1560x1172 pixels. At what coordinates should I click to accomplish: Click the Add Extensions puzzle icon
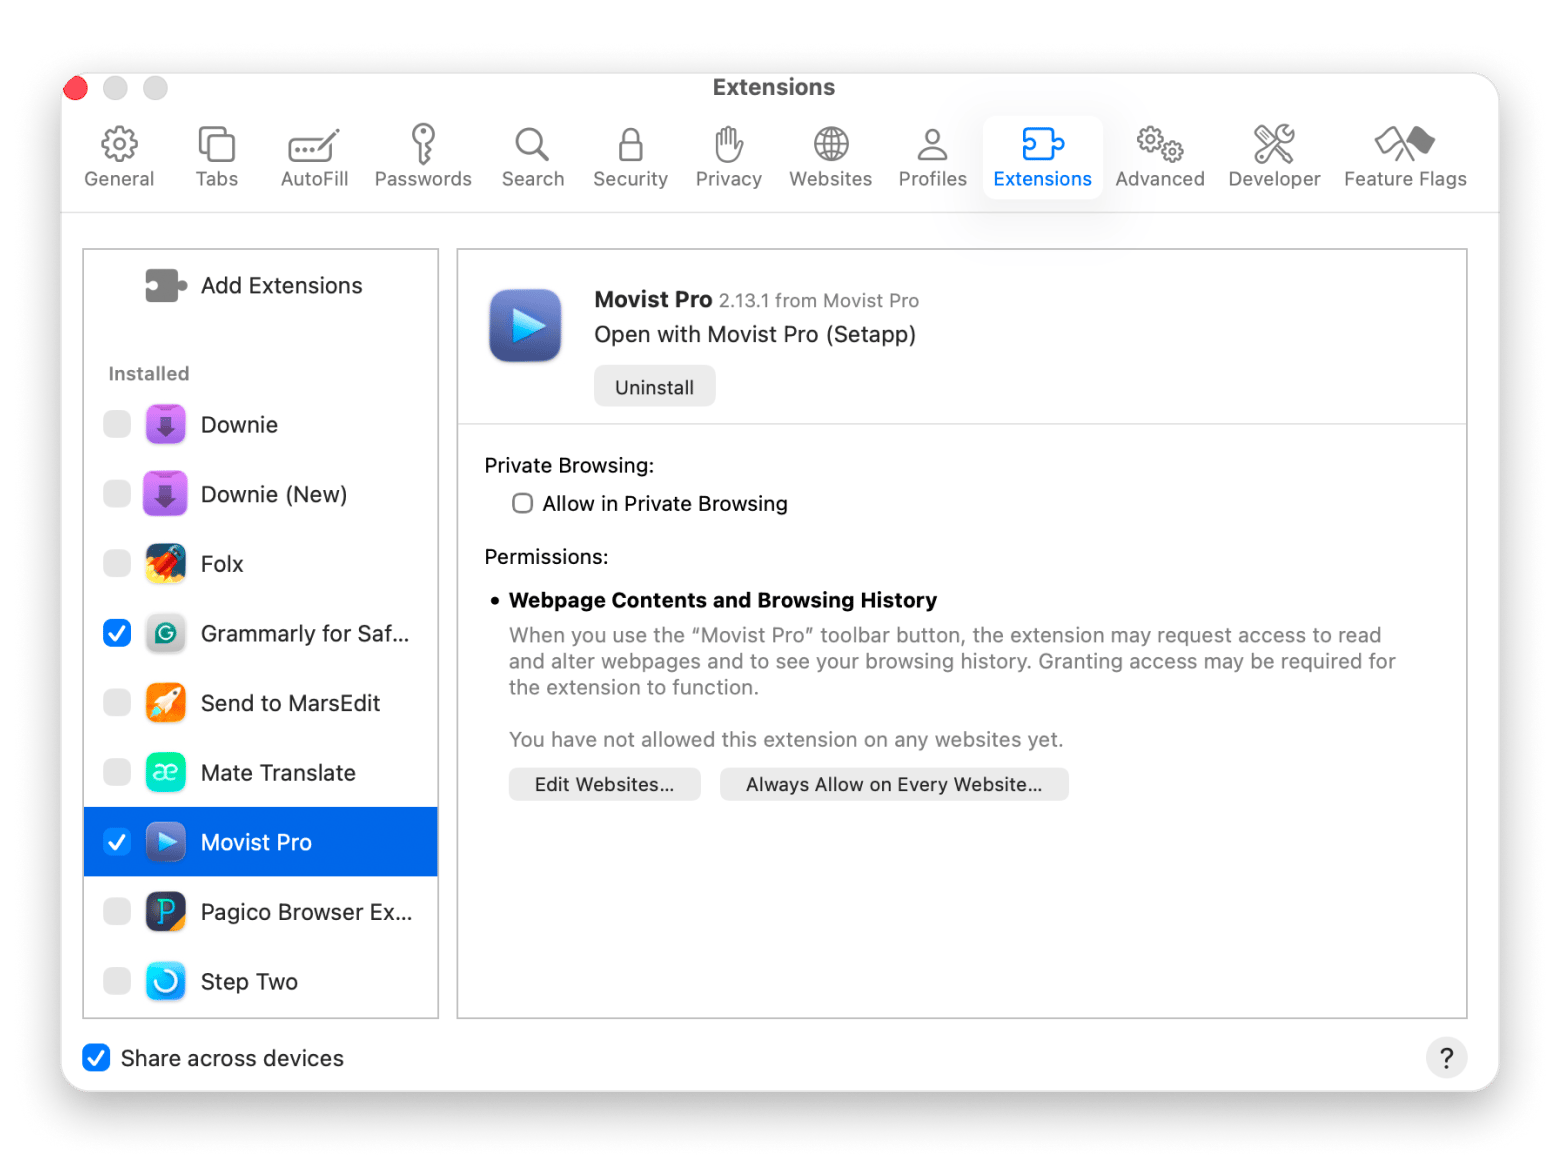pyautogui.click(x=165, y=285)
